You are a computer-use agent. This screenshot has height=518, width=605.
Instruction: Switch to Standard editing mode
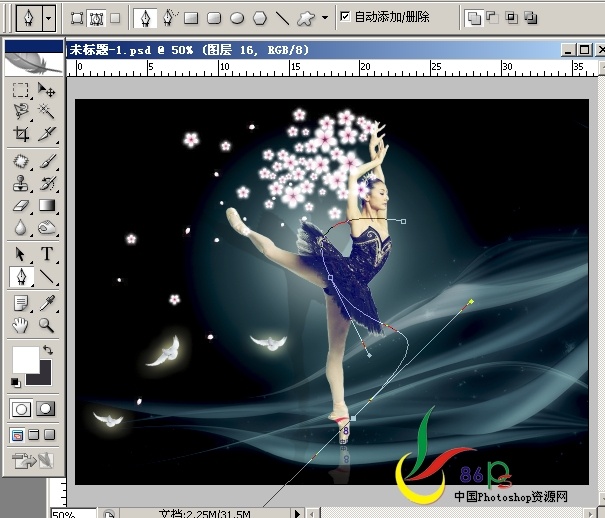[x=21, y=408]
